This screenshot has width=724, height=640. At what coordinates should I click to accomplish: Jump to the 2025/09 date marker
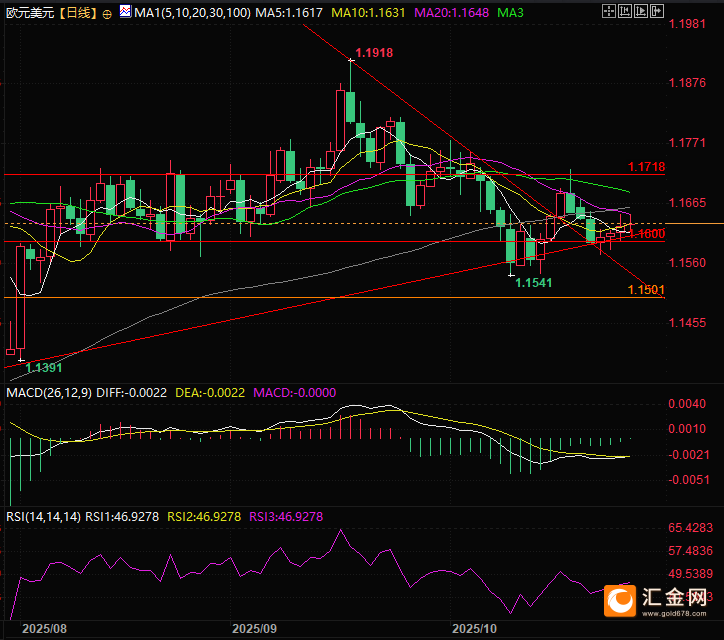[x=254, y=629]
